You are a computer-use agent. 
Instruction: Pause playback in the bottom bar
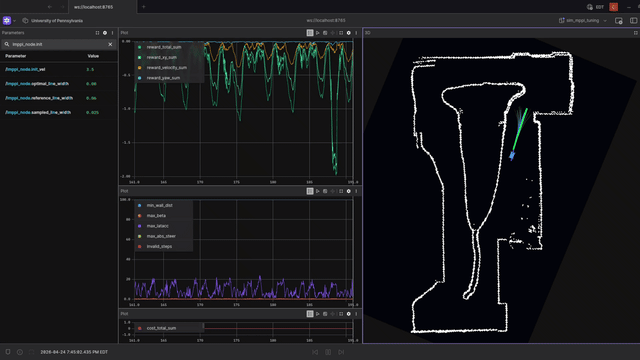[x=328, y=352]
